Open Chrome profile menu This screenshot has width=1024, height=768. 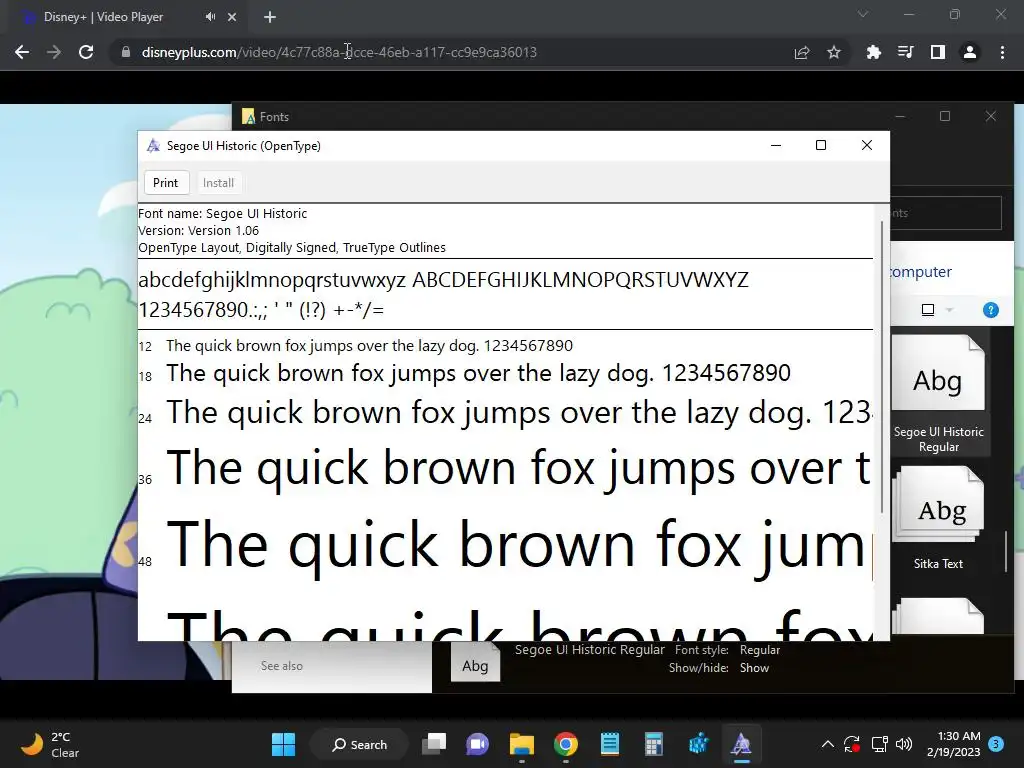[x=970, y=52]
